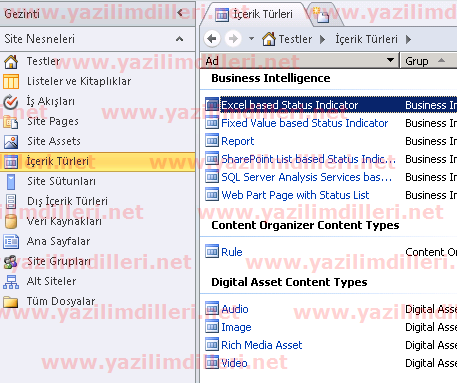Go to İş Akışları
Screen dimensions: 457x383
[x=51, y=101]
